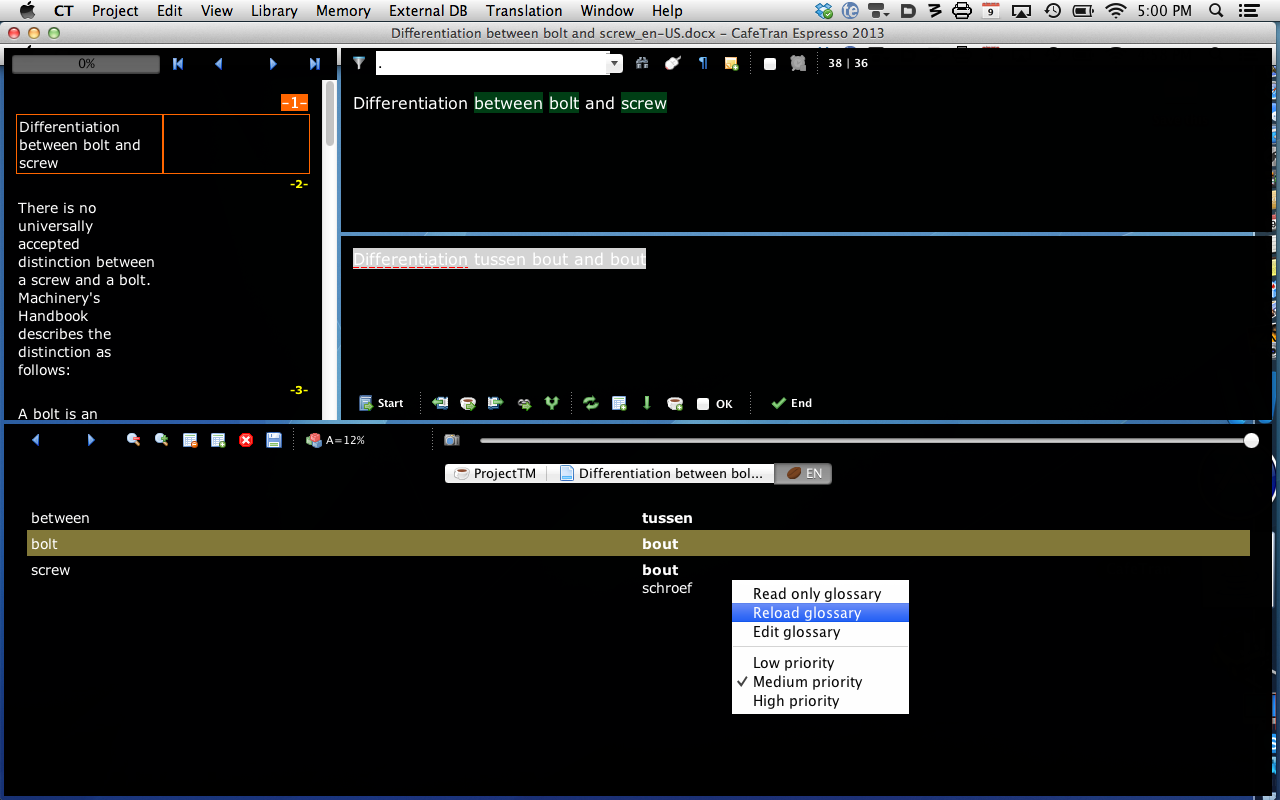
Task: Click the filter funnel icon
Action: click(x=359, y=63)
